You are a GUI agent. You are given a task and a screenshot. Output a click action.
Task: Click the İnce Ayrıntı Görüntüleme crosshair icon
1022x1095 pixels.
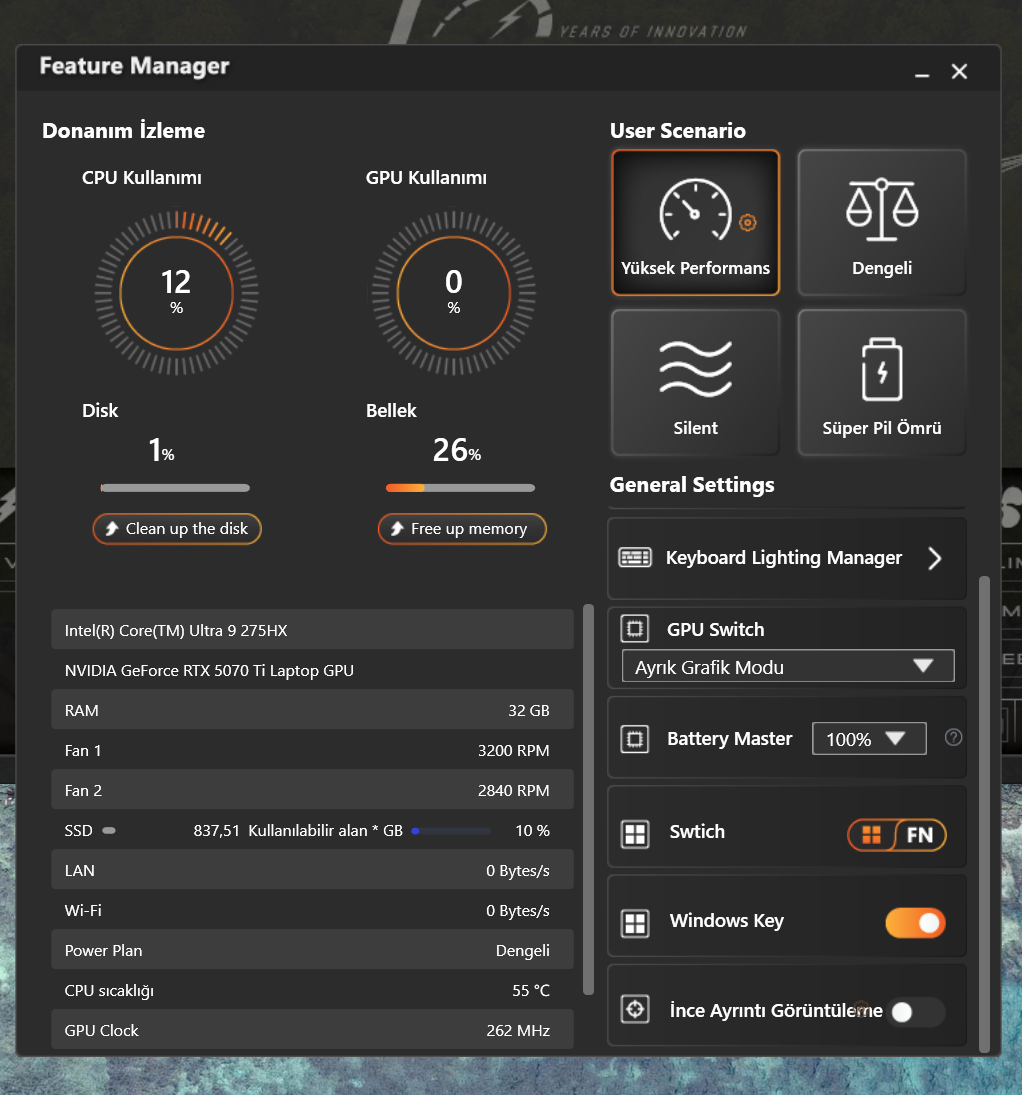635,1009
